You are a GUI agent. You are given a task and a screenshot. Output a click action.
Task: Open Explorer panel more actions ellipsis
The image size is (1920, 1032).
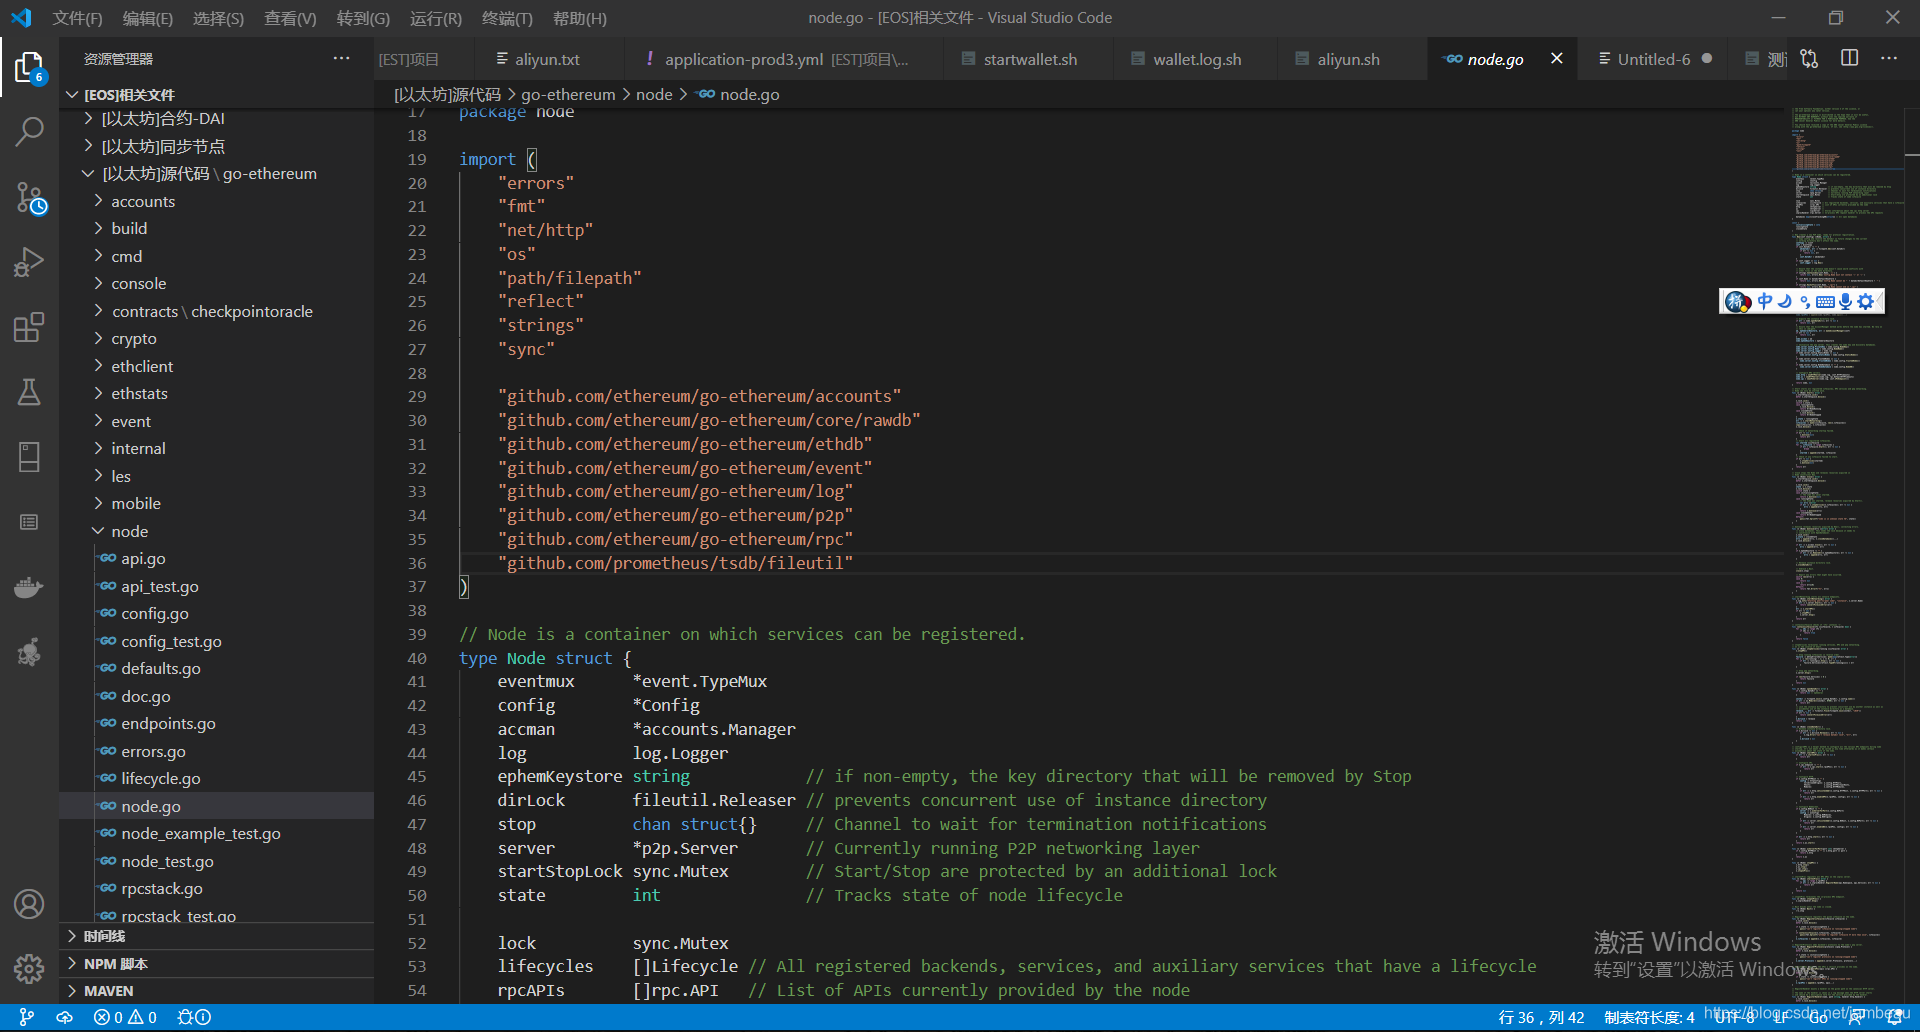[342, 58]
